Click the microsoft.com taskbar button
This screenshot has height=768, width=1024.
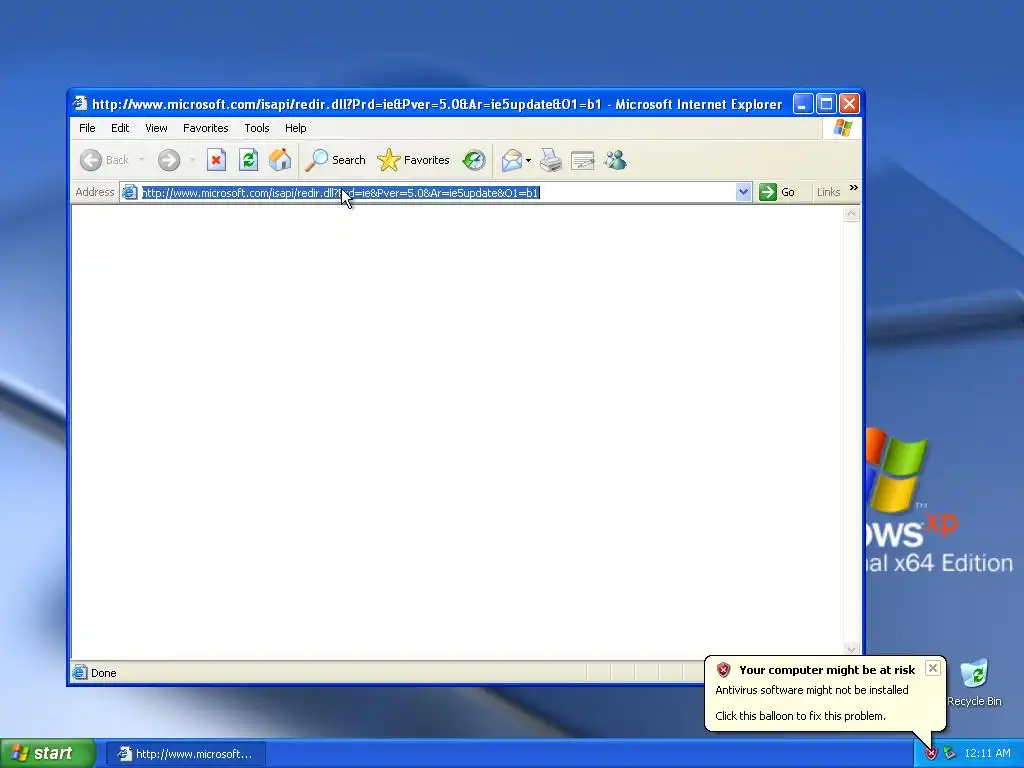[186, 754]
